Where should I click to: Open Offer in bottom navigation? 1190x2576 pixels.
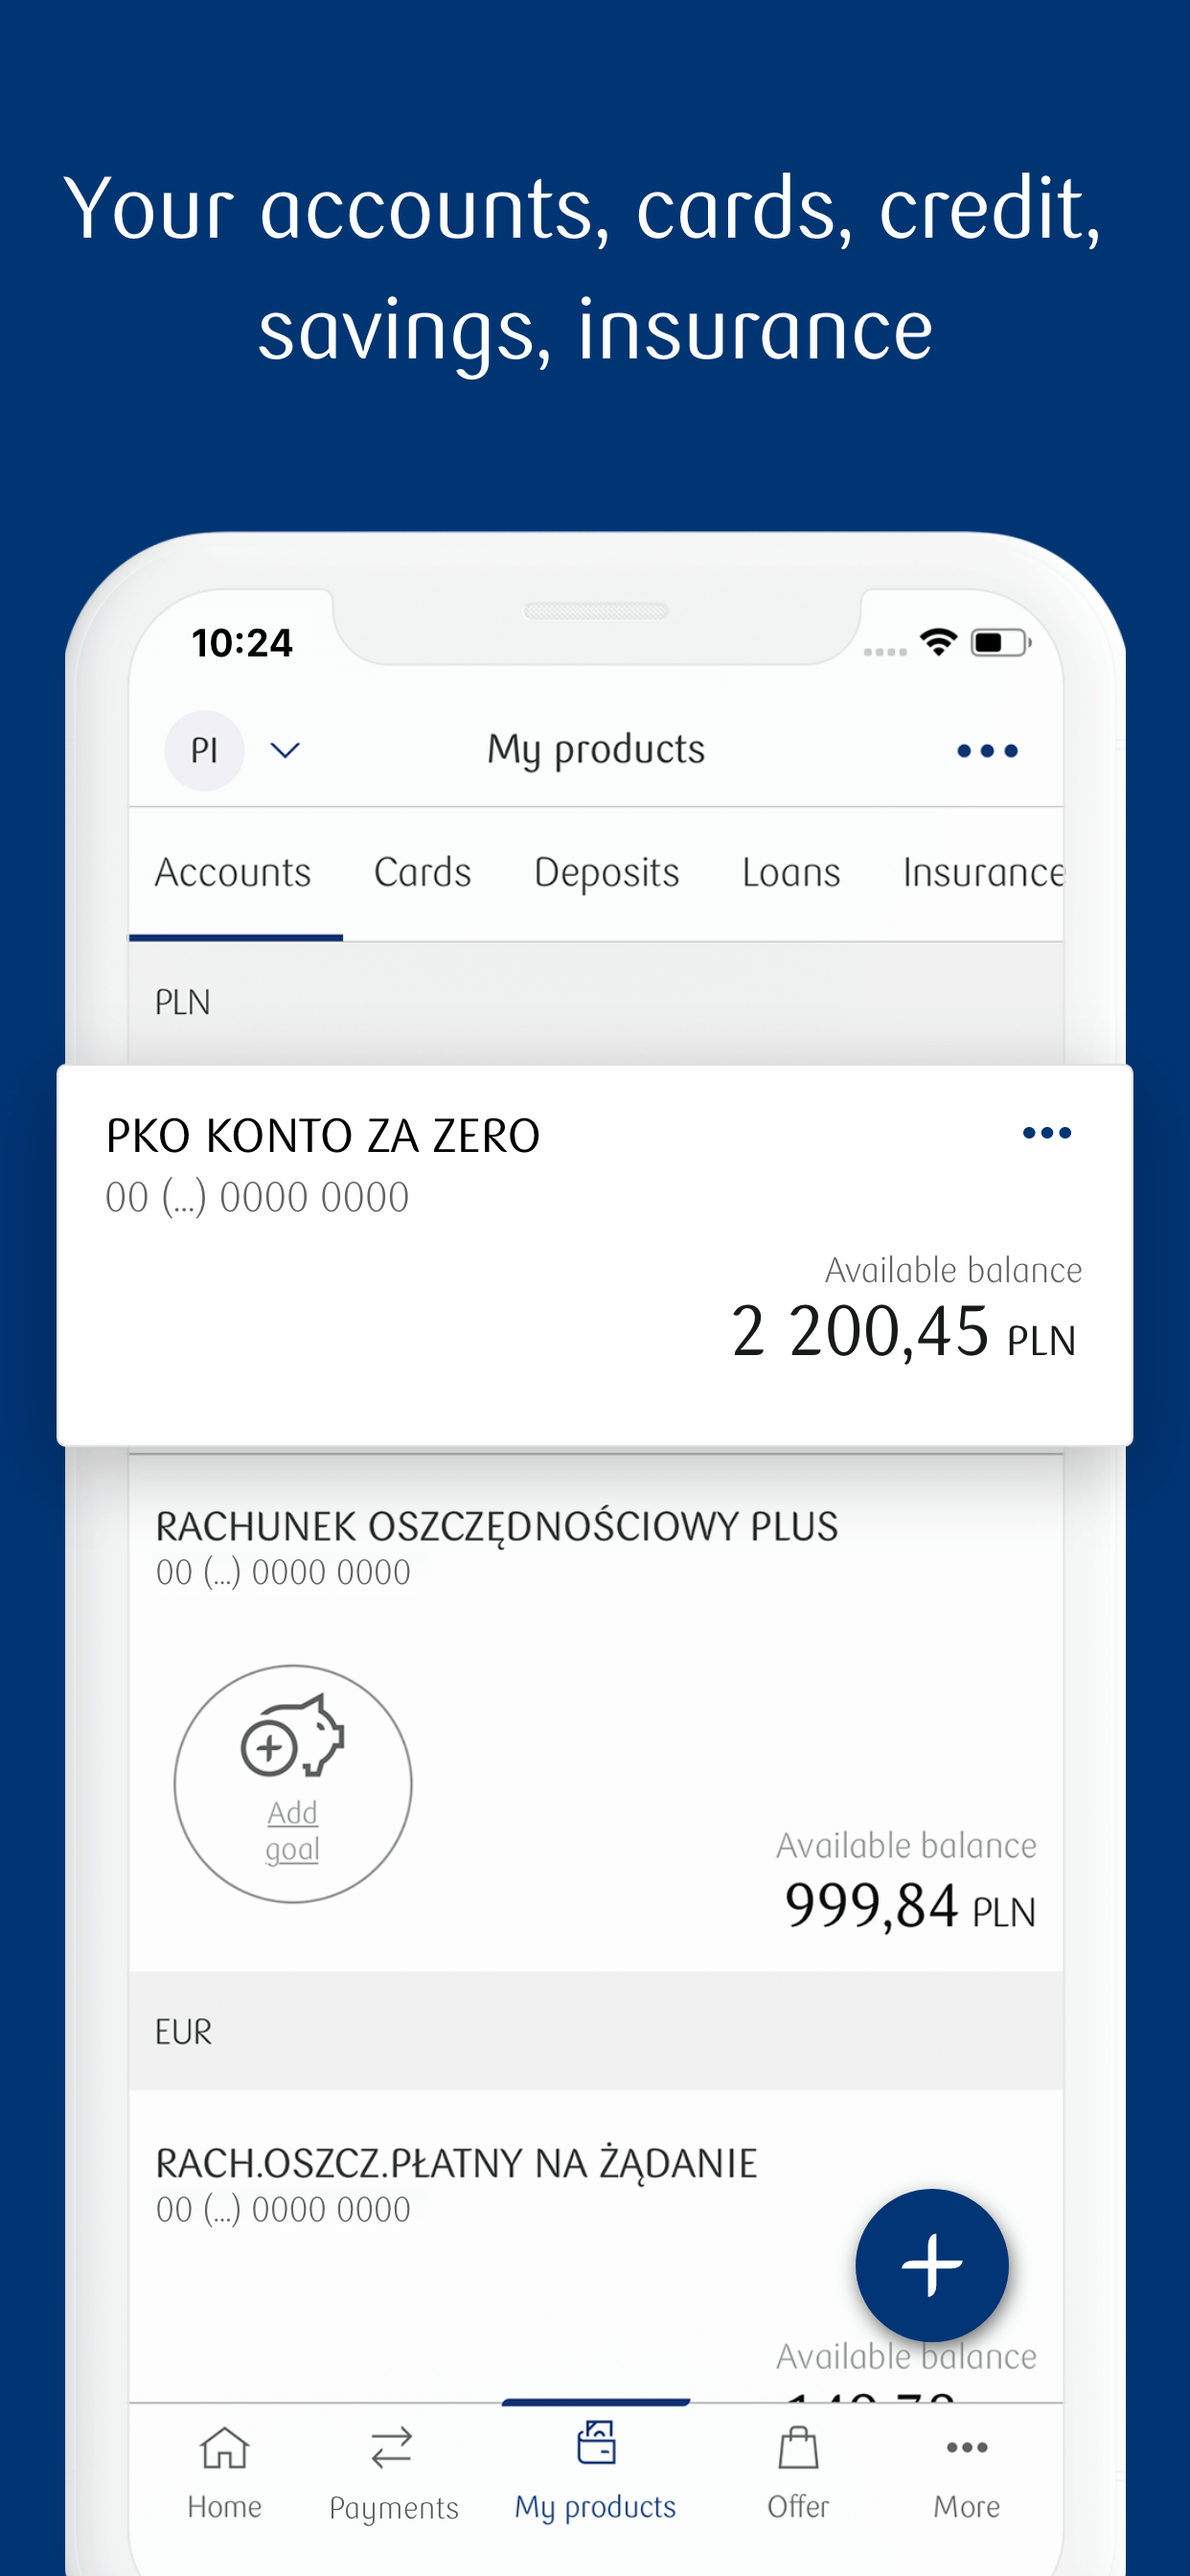(x=798, y=2472)
